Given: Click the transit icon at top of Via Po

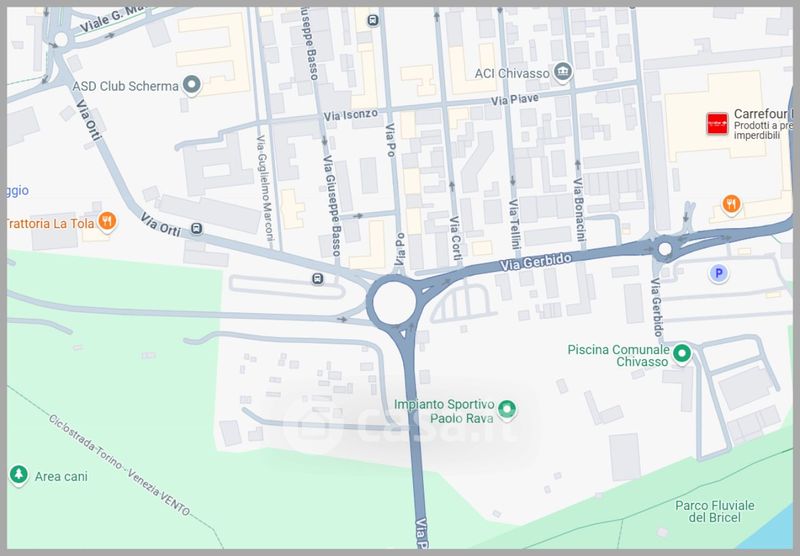Looking at the screenshot, I should pos(373,20).
